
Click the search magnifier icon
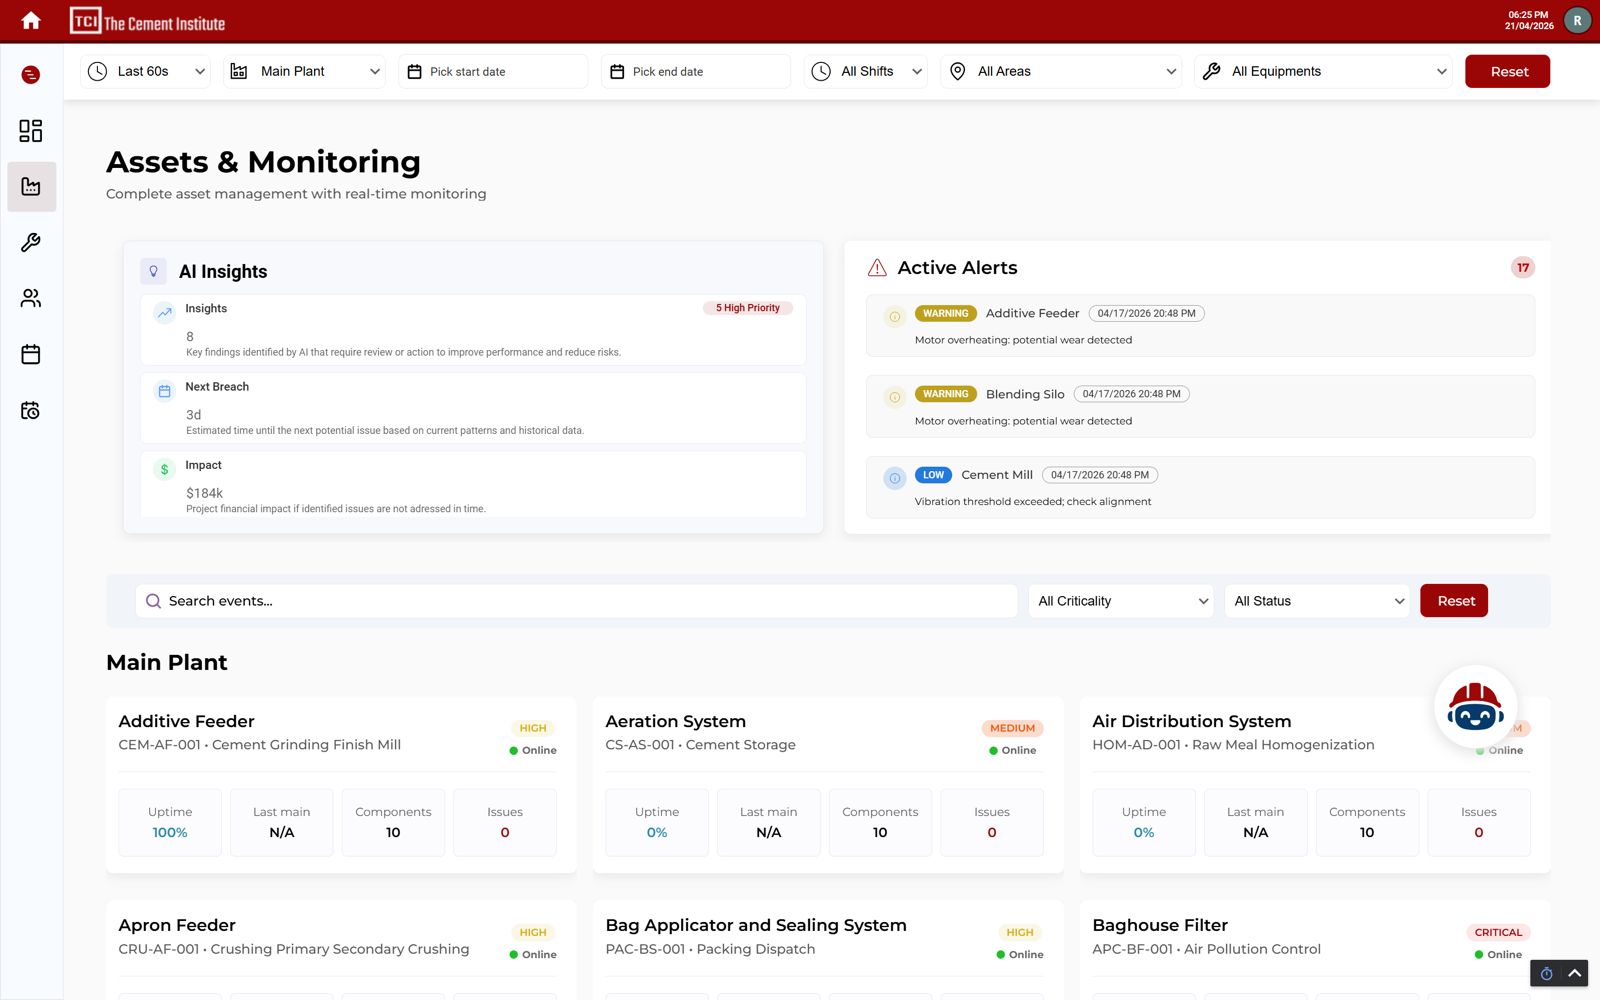point(153,601)
